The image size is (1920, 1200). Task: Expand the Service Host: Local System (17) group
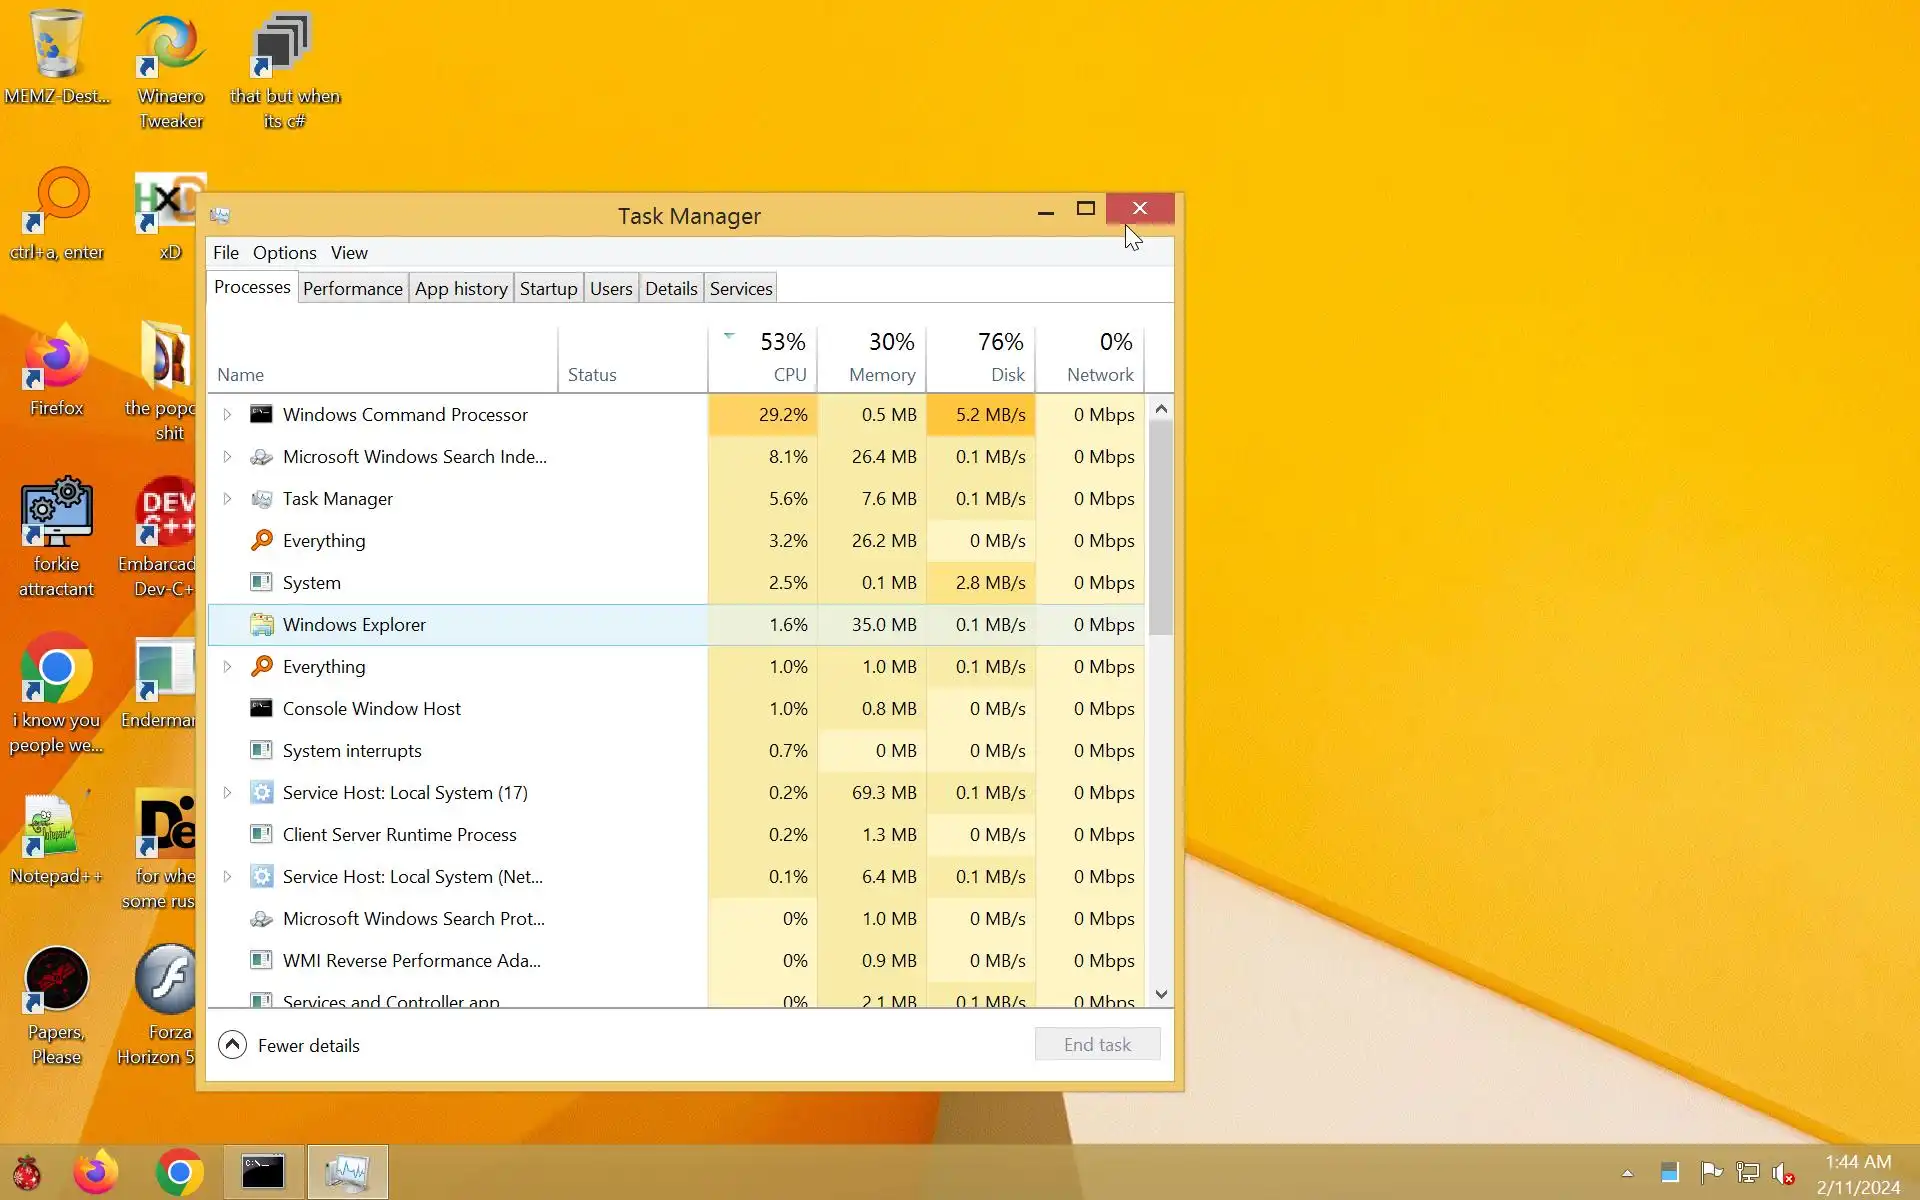coord(227,792)
